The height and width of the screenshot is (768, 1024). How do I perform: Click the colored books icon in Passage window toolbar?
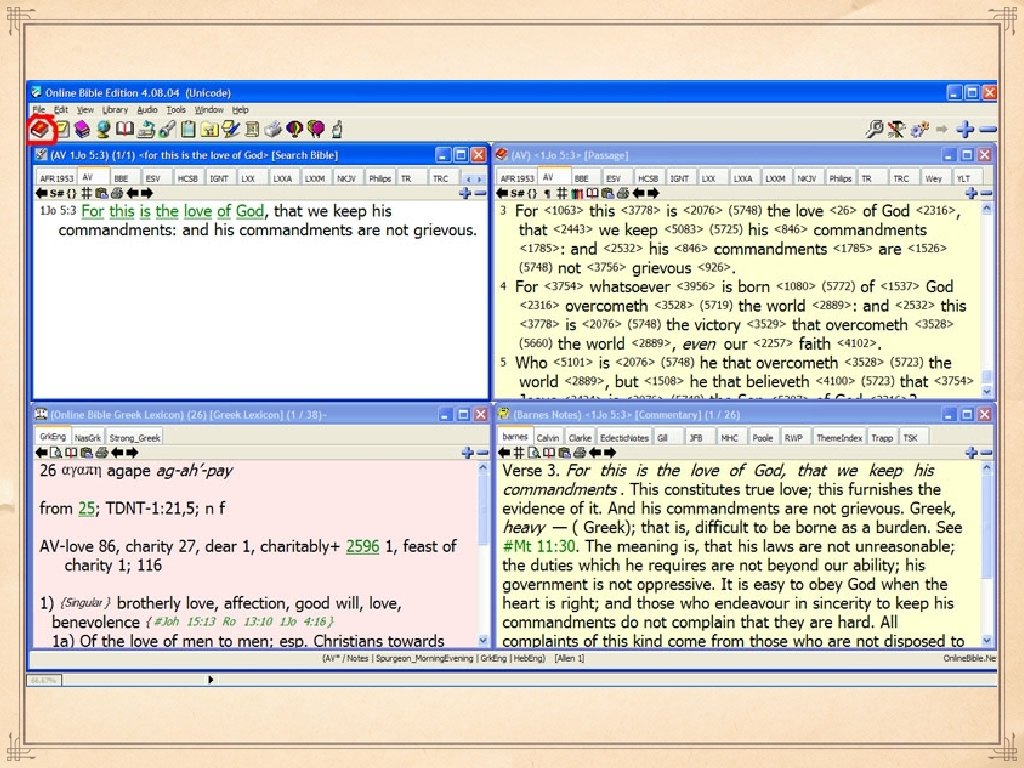[577, 193]
